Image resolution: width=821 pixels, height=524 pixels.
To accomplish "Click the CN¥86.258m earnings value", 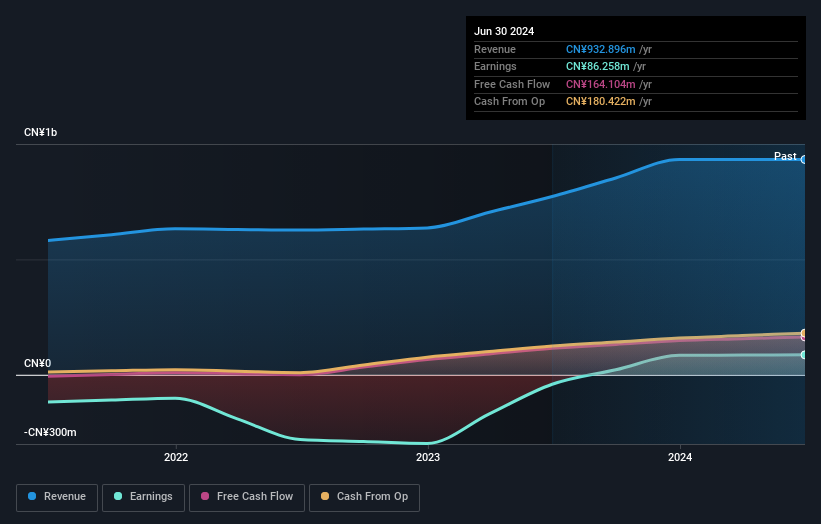I will (597, 66).
